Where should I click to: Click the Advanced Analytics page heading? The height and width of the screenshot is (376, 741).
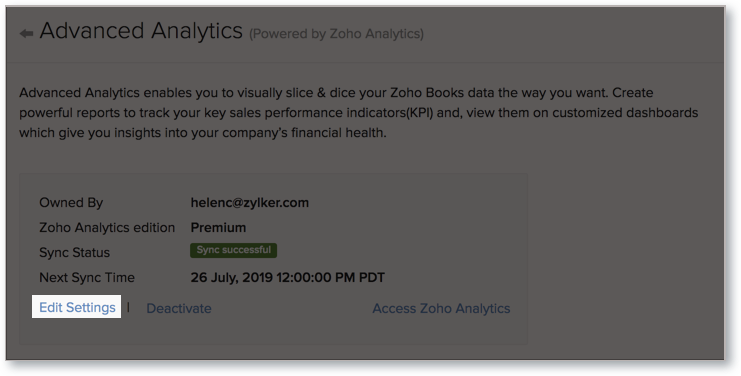click(x=141, y=31)
